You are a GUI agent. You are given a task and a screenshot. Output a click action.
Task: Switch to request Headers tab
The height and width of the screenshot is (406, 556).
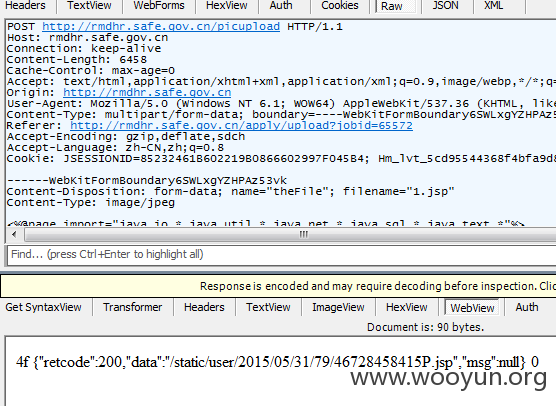[x=26, y=6]
